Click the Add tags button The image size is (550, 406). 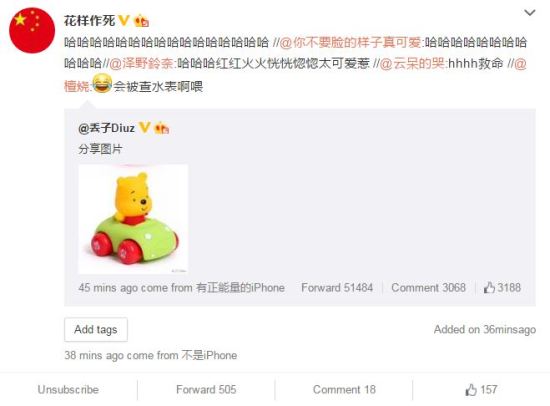coord(96,330)
